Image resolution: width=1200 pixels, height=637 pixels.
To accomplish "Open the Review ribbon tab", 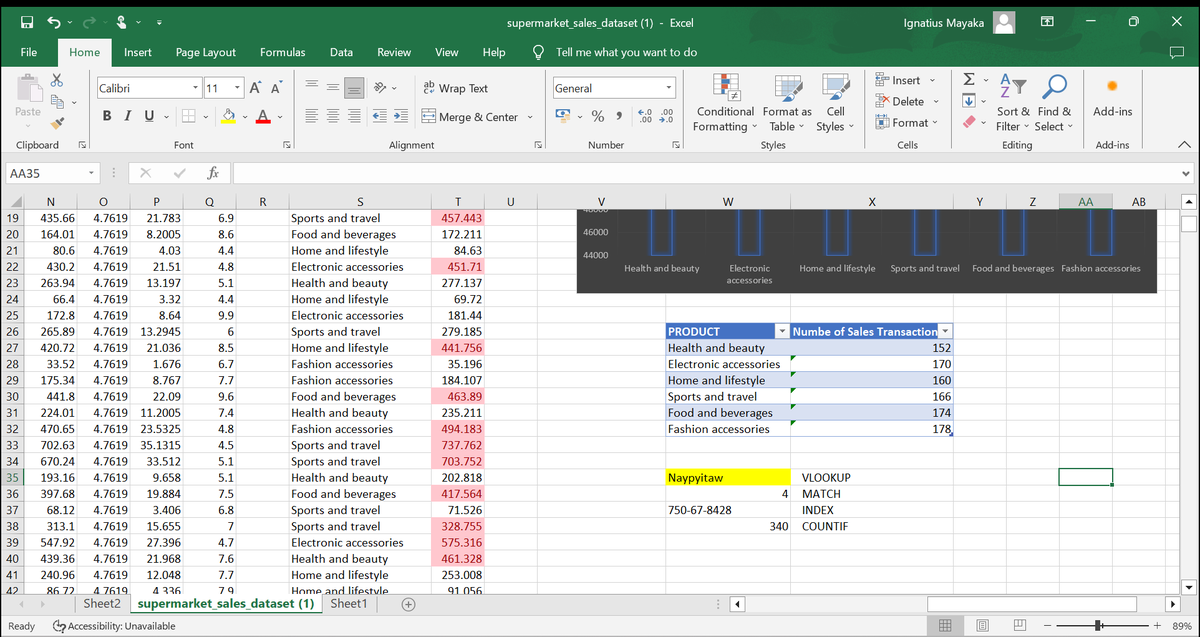I will [394, 52].
